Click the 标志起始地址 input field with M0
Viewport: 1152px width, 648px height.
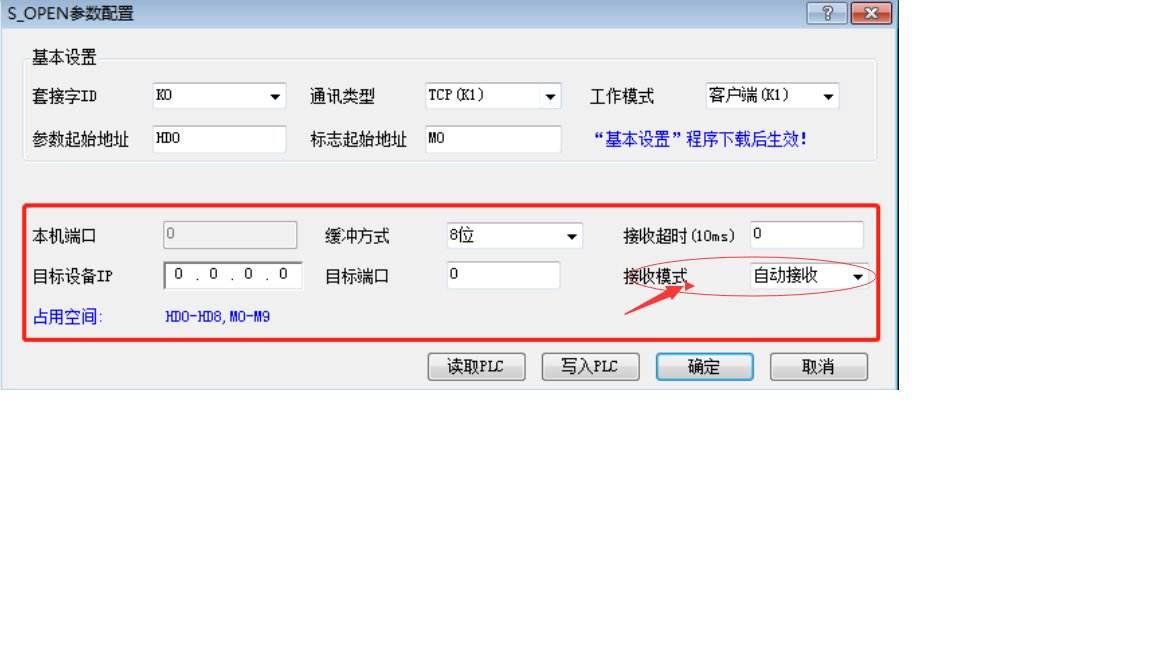tap(493, 139)
